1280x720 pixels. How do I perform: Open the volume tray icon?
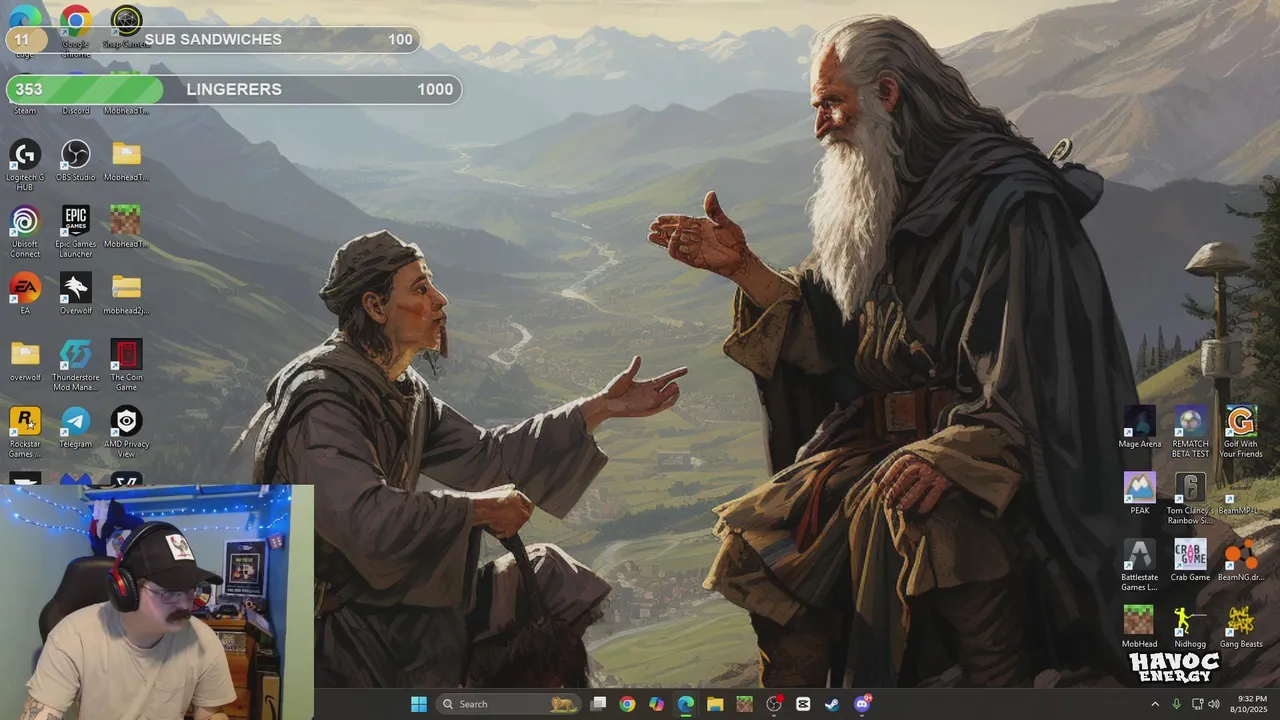coord(1214,704)
